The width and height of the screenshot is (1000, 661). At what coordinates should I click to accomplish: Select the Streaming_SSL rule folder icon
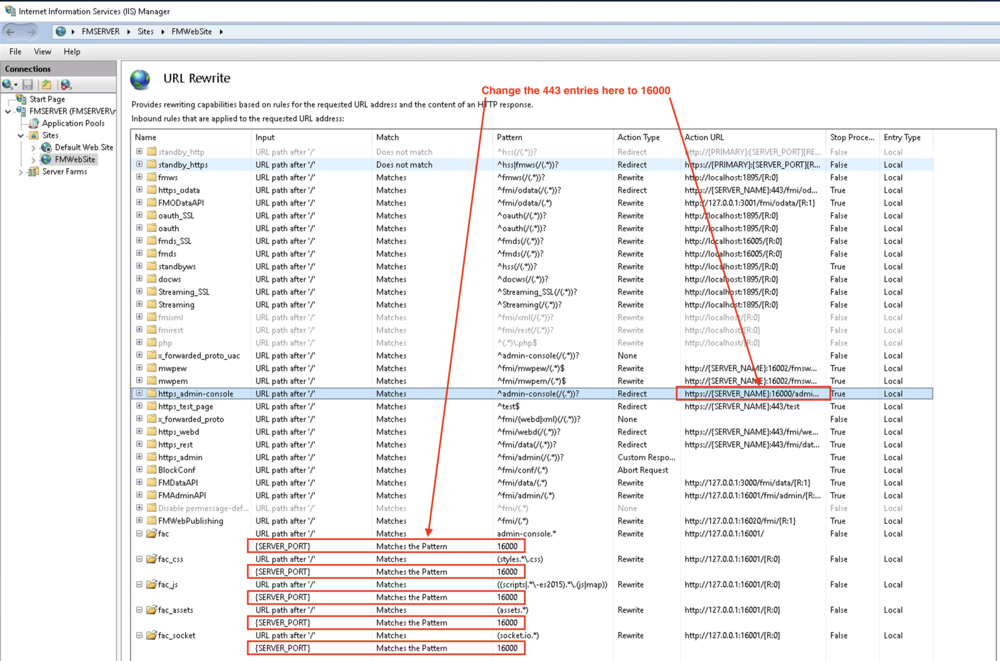[x=151, y=292]
